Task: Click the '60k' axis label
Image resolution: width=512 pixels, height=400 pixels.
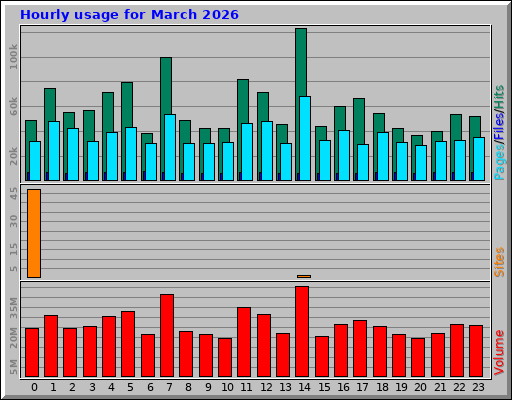Action: (13, 106)
